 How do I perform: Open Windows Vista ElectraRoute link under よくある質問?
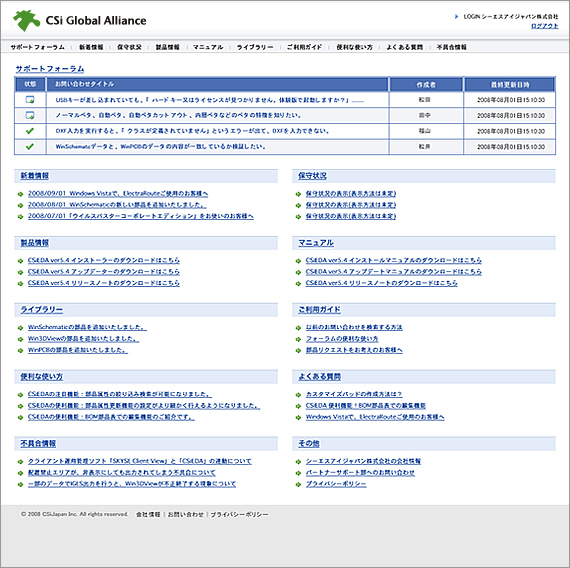pos(375,417)
